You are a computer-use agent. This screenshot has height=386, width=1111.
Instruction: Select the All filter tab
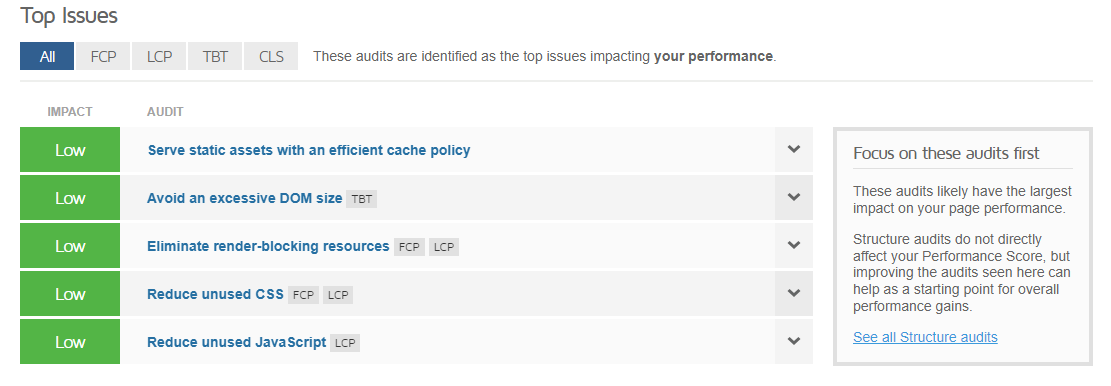coord(47,56)
